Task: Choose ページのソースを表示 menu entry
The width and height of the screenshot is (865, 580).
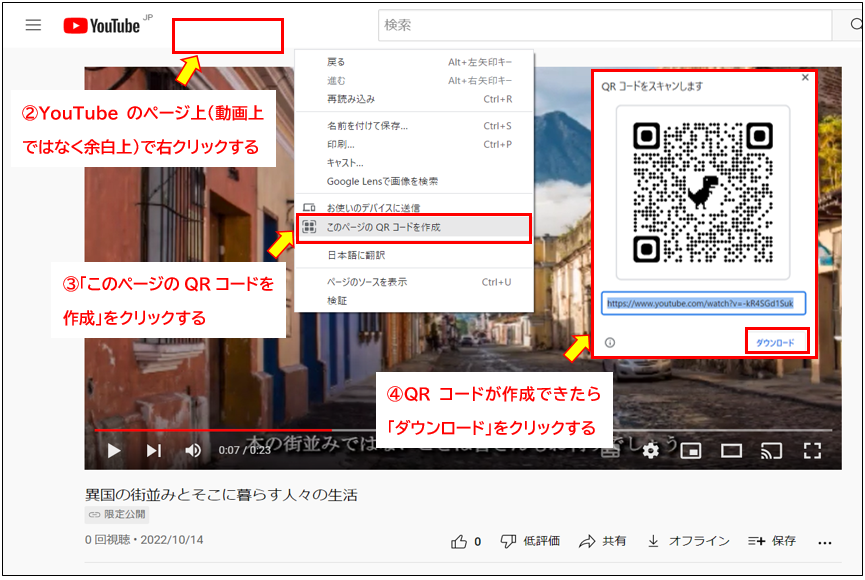Action: click(415, 282)
